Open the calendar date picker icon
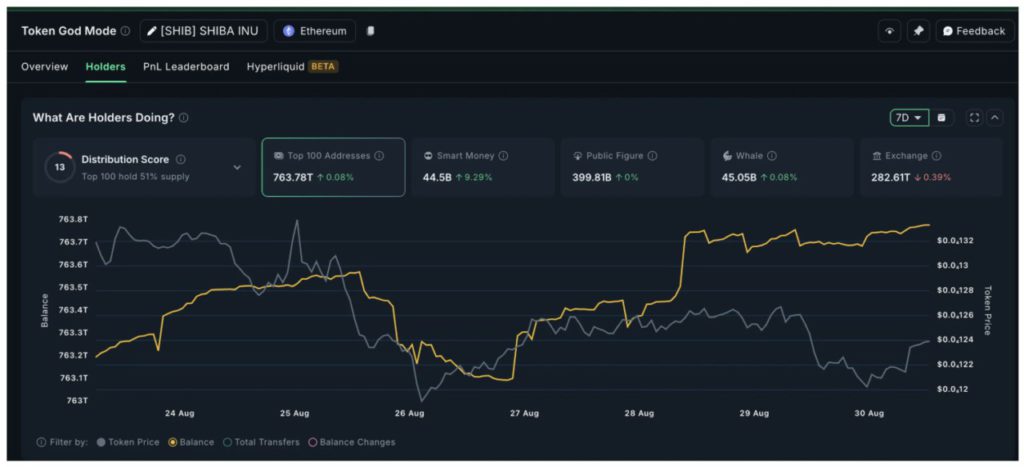The image size is (1024, 467). click(941, 118)
